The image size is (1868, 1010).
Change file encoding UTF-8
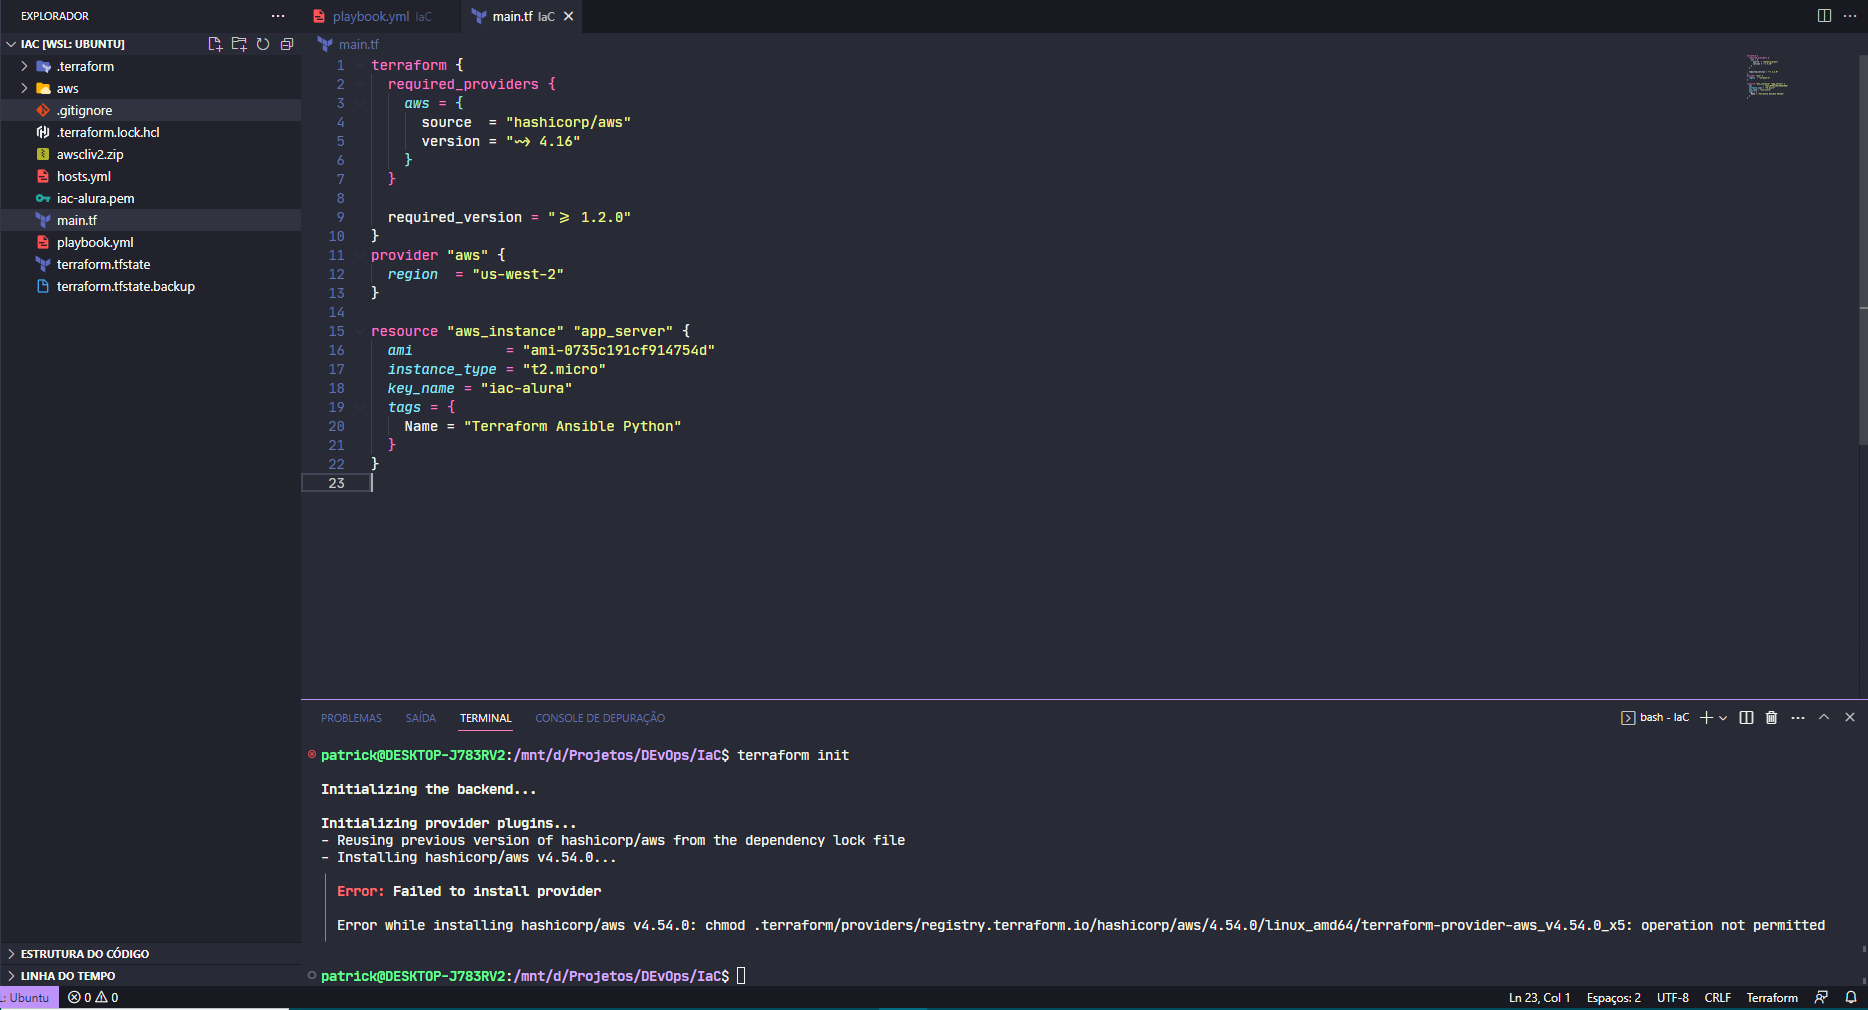pos(1672,998)
